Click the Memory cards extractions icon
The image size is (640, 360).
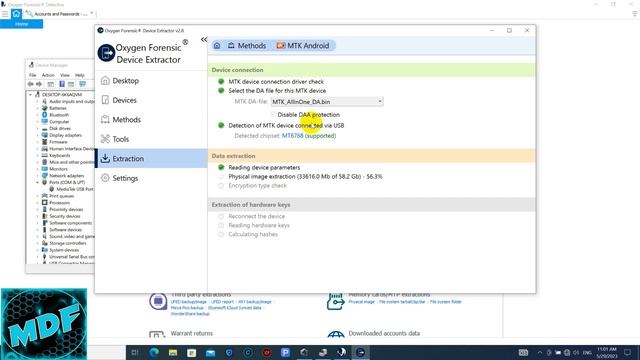(335, 302)
